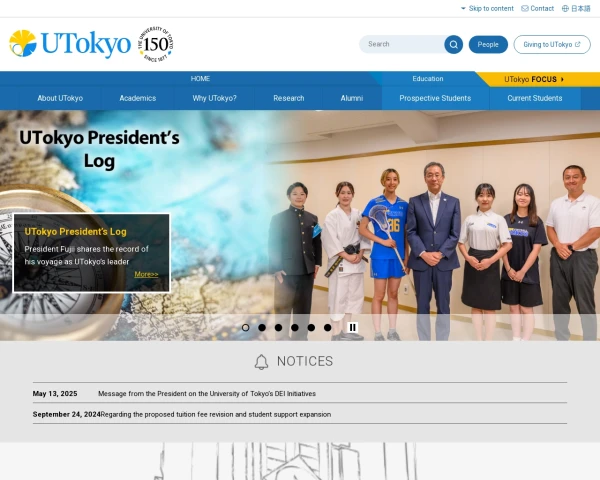This screenshot has width=600, height=480.
Task: Click the globe language icon
Action: (x=565, y=8)
